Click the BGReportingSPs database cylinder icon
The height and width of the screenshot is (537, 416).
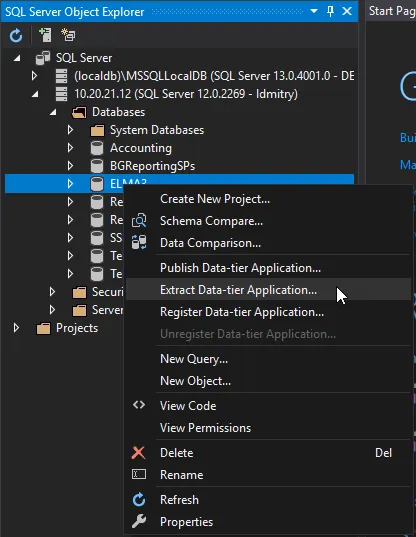coord(97,166)
